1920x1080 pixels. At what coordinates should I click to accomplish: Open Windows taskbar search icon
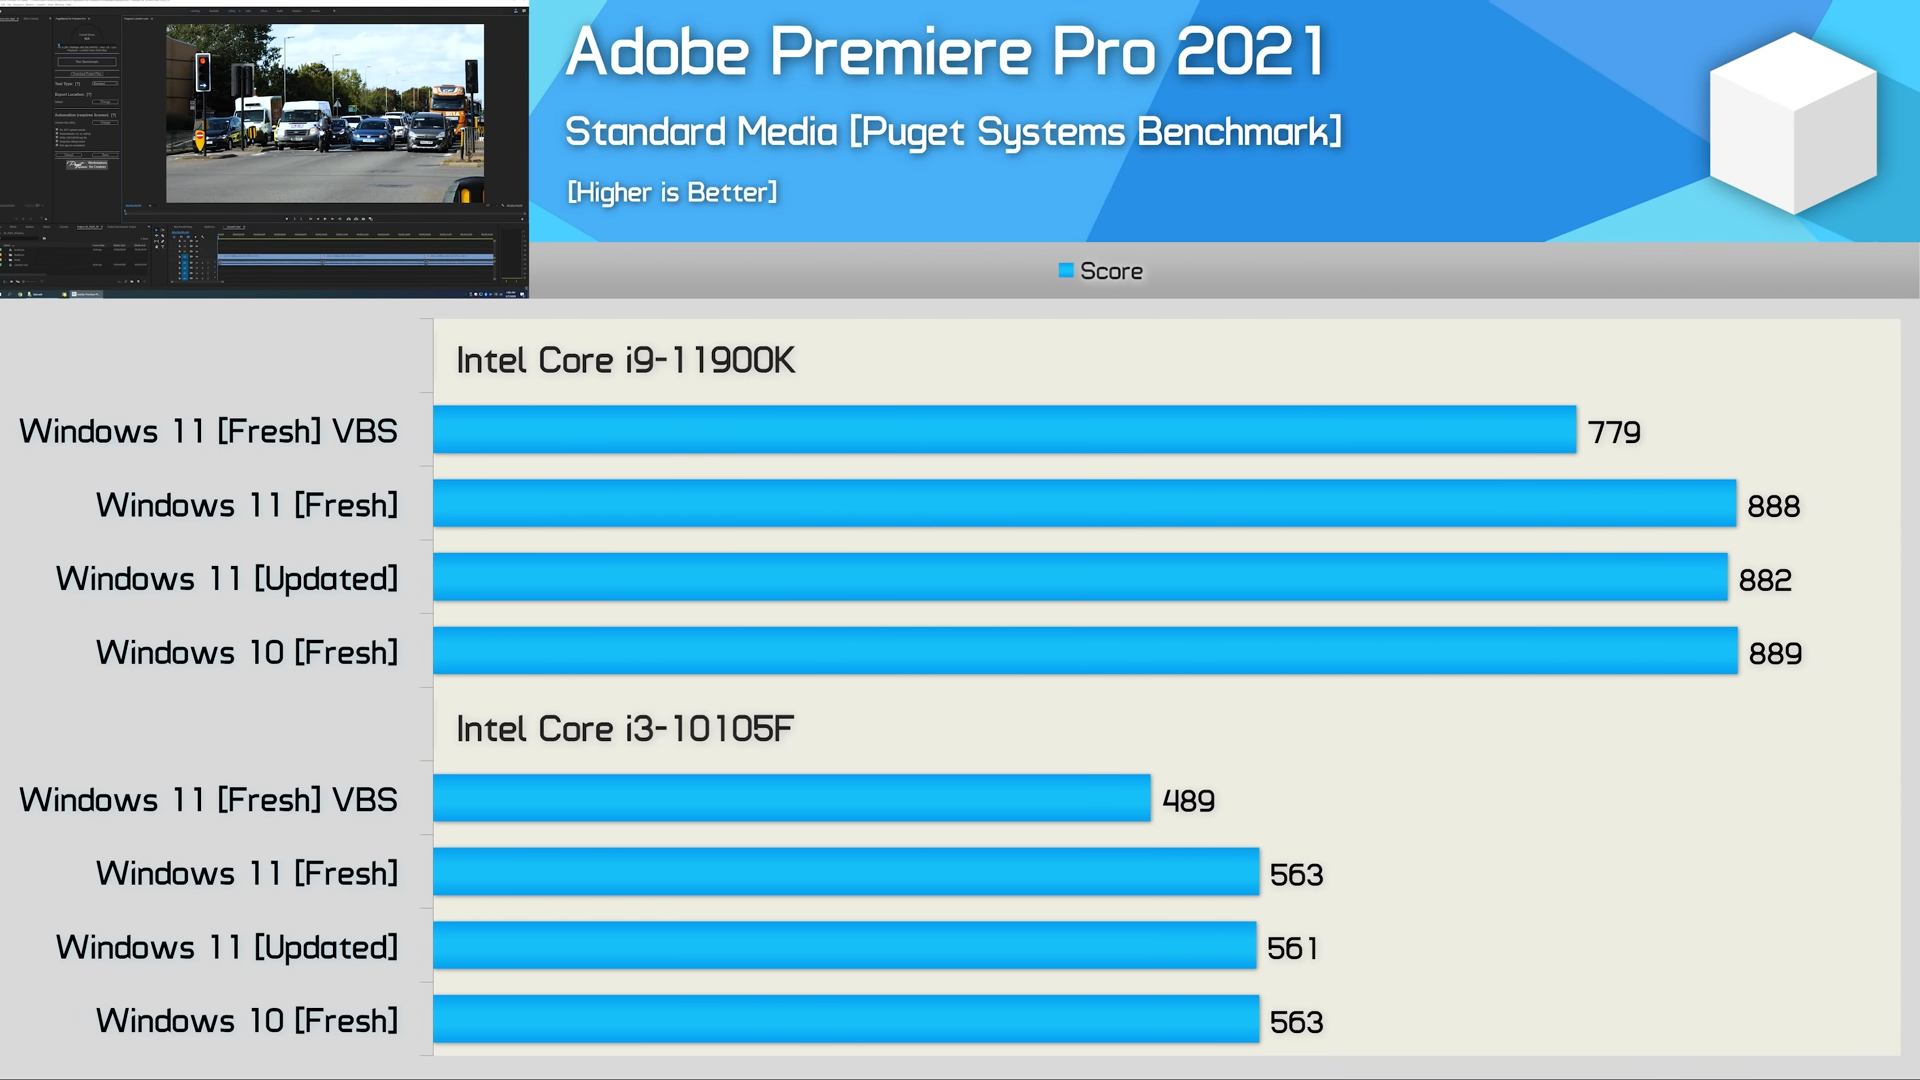tap(9, 294)
